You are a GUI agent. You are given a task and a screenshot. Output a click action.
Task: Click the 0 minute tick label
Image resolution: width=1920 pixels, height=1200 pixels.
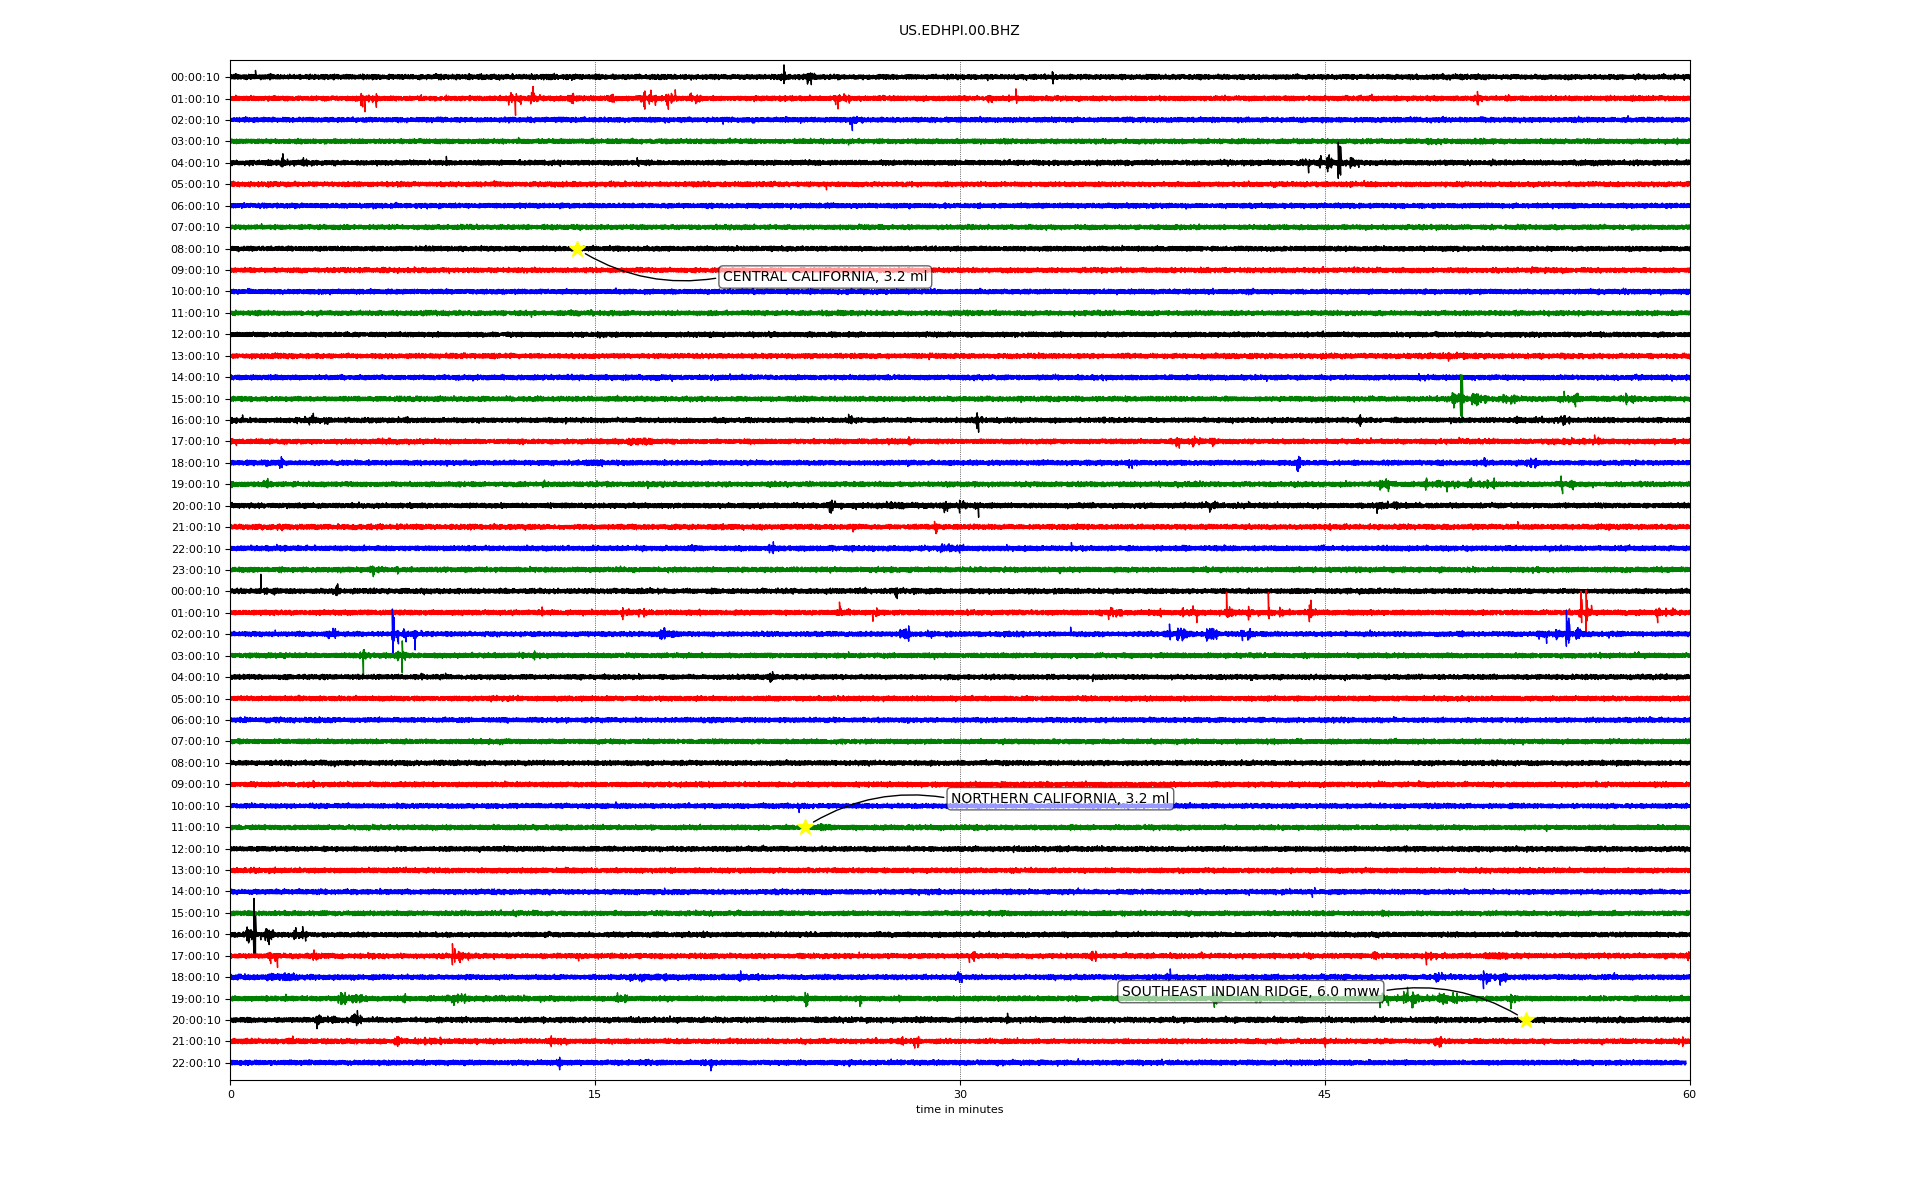(231, 1094)
